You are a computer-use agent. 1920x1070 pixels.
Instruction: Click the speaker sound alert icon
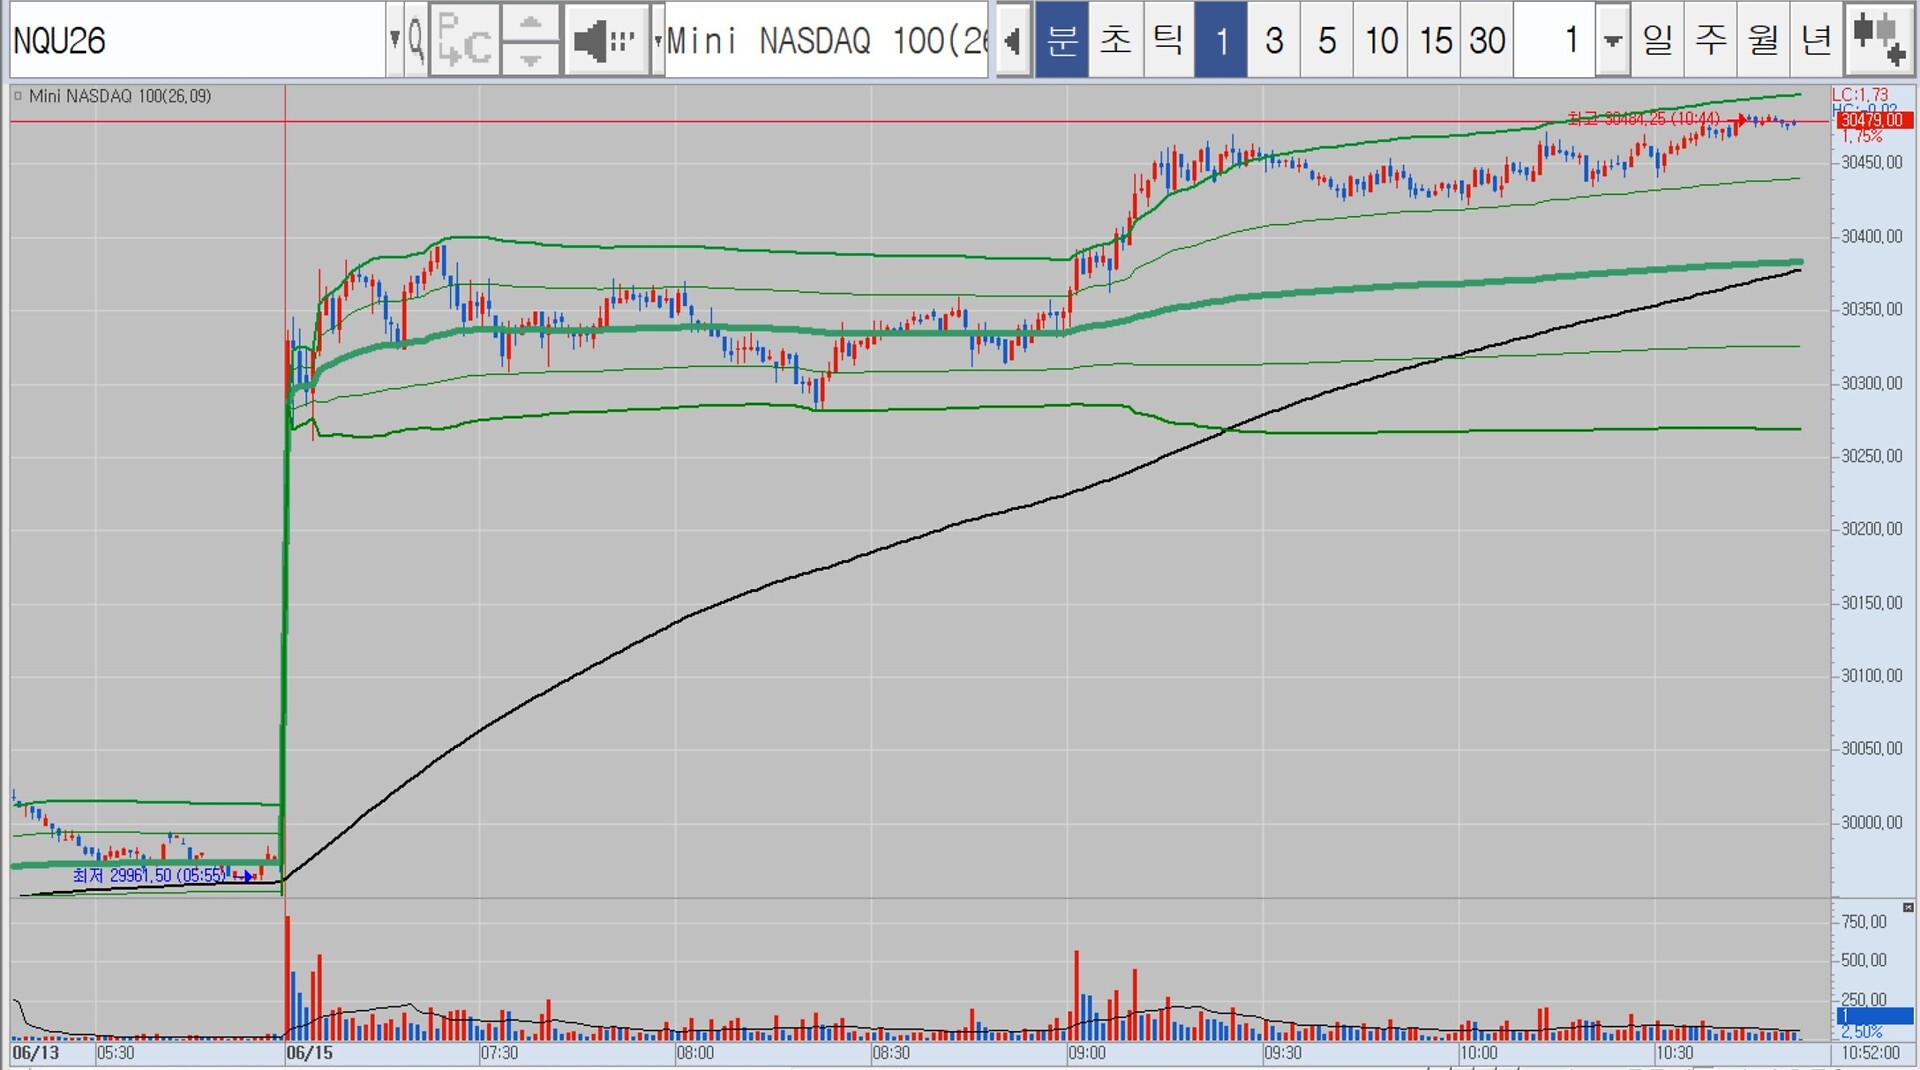(x=607, y=40)
